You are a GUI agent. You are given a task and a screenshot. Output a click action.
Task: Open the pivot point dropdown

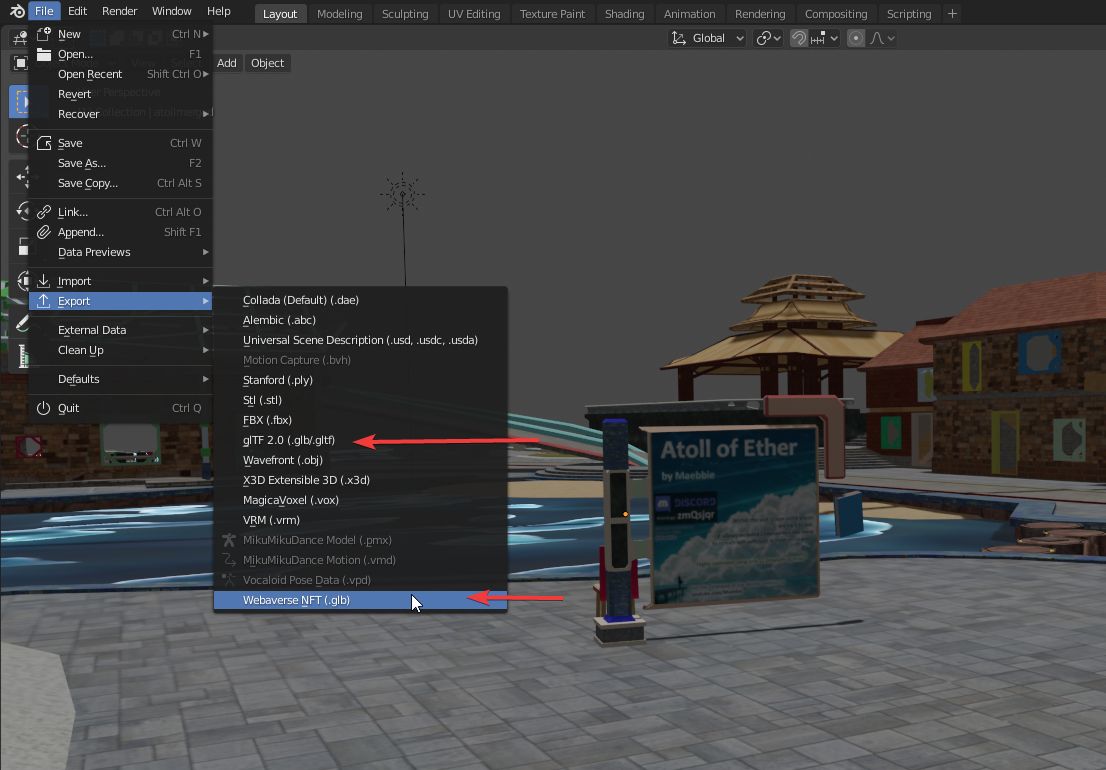[769, 38]
